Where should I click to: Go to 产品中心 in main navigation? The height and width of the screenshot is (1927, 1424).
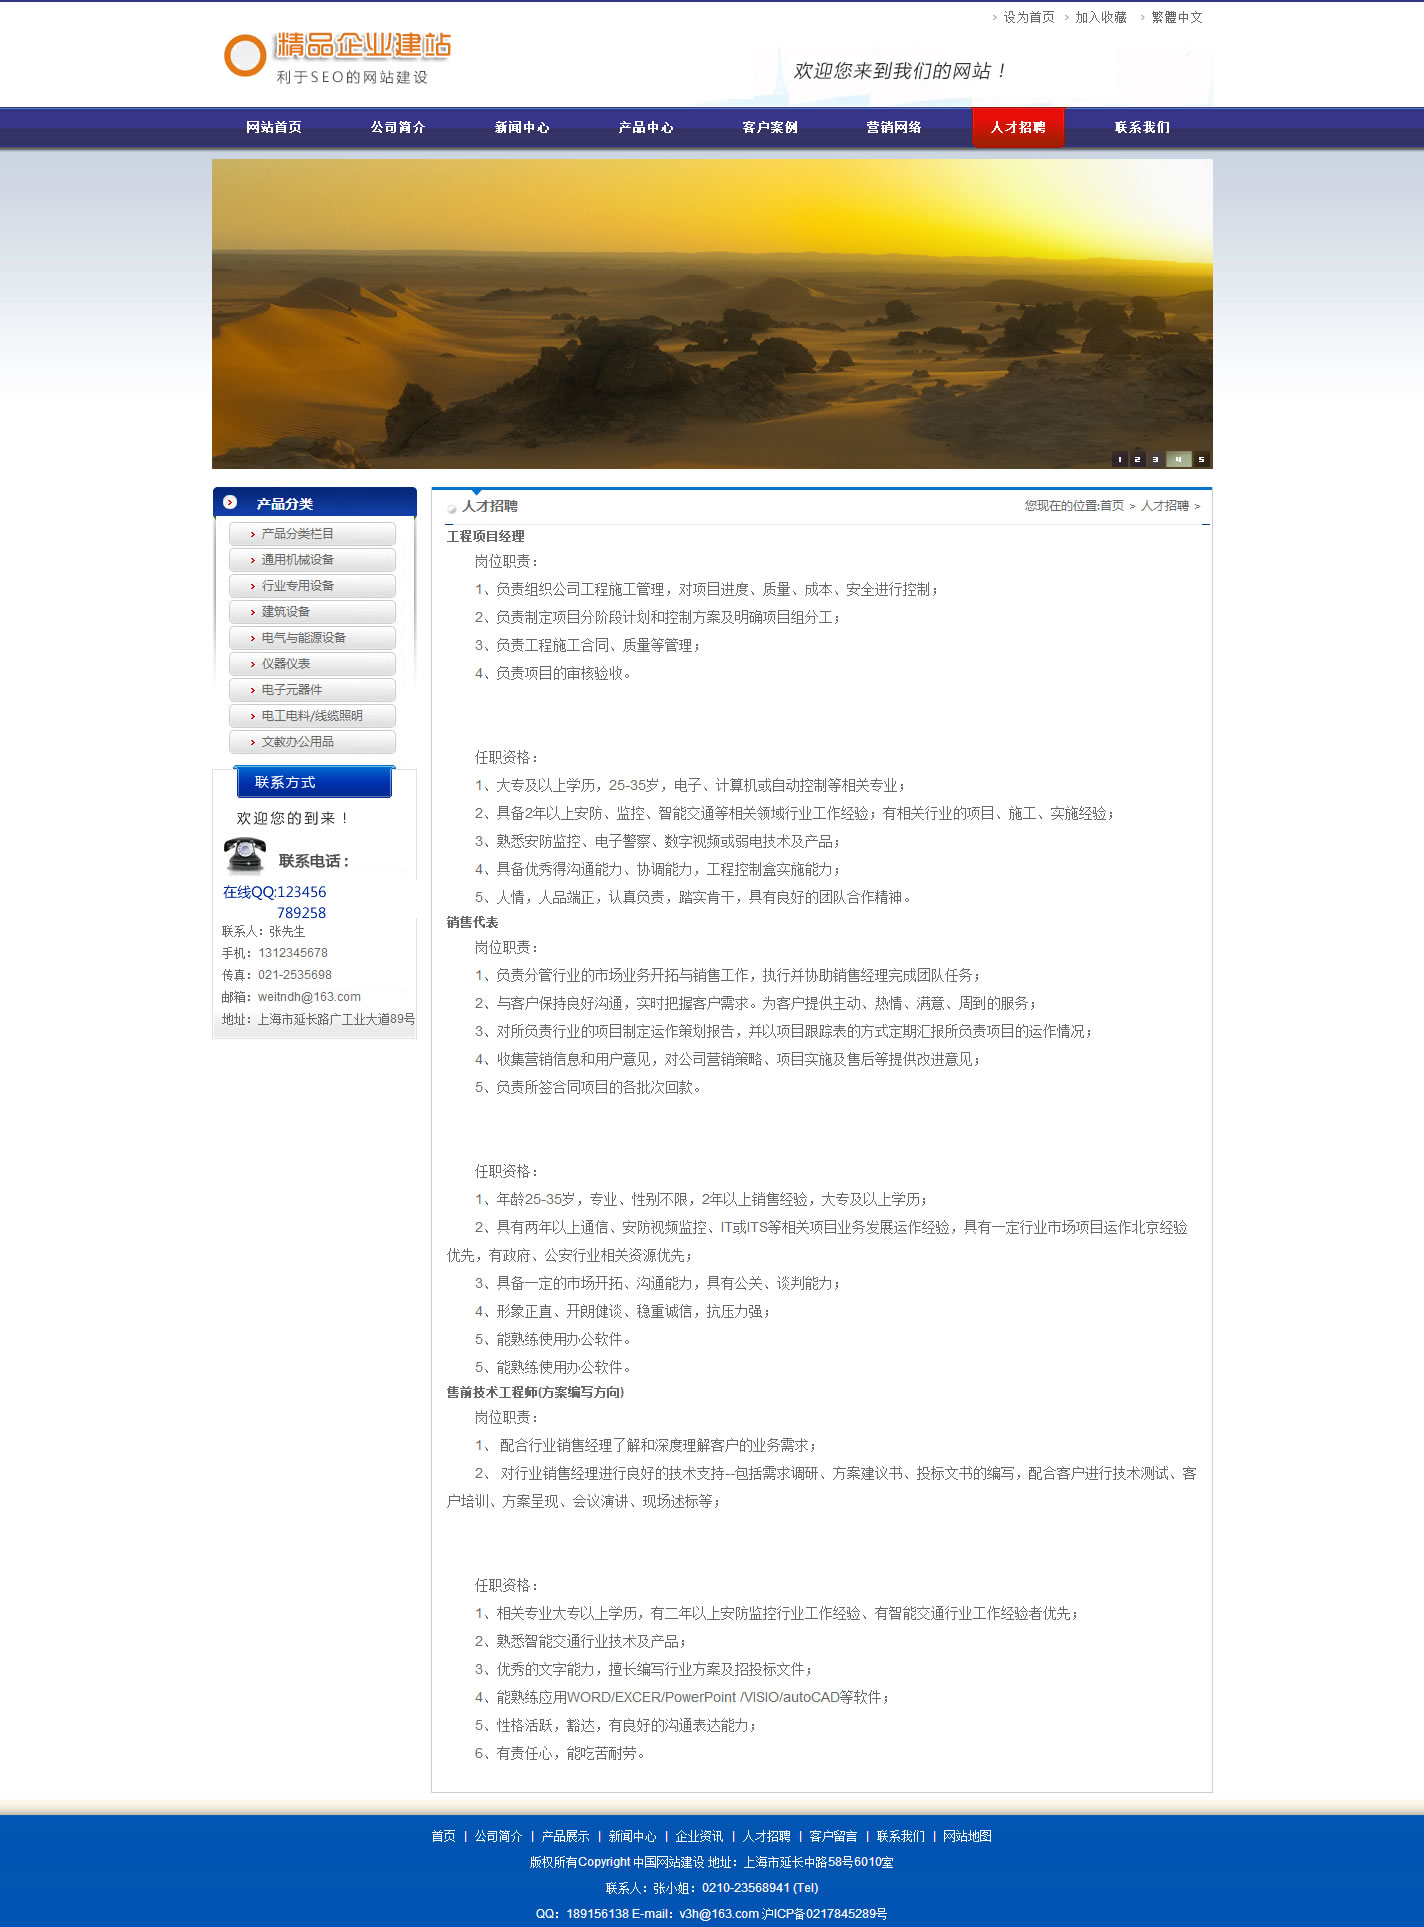[x=646, y=127]
